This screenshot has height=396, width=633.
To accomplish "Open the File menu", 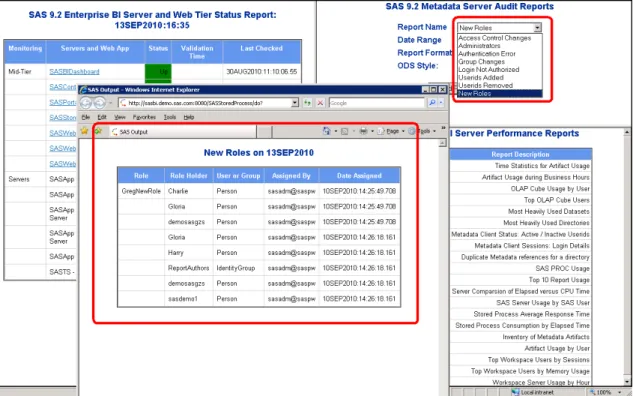I will coord(86,117).
